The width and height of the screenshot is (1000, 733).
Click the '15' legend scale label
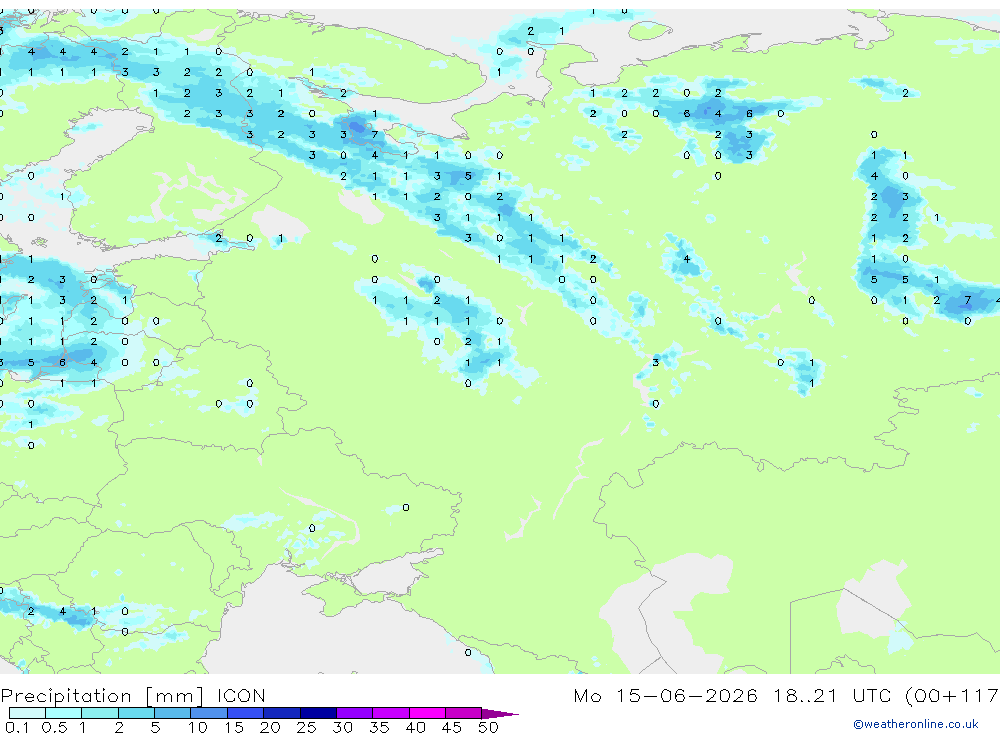tap(234, 727)
